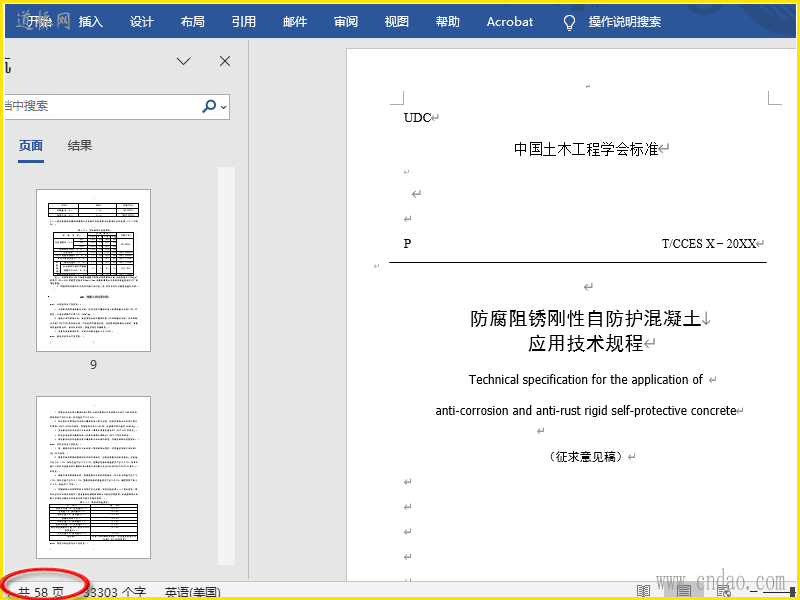Click the navigation pane vertical scrollbar
This screenshot has width=800, height=600.
click(x=227, y=365)
